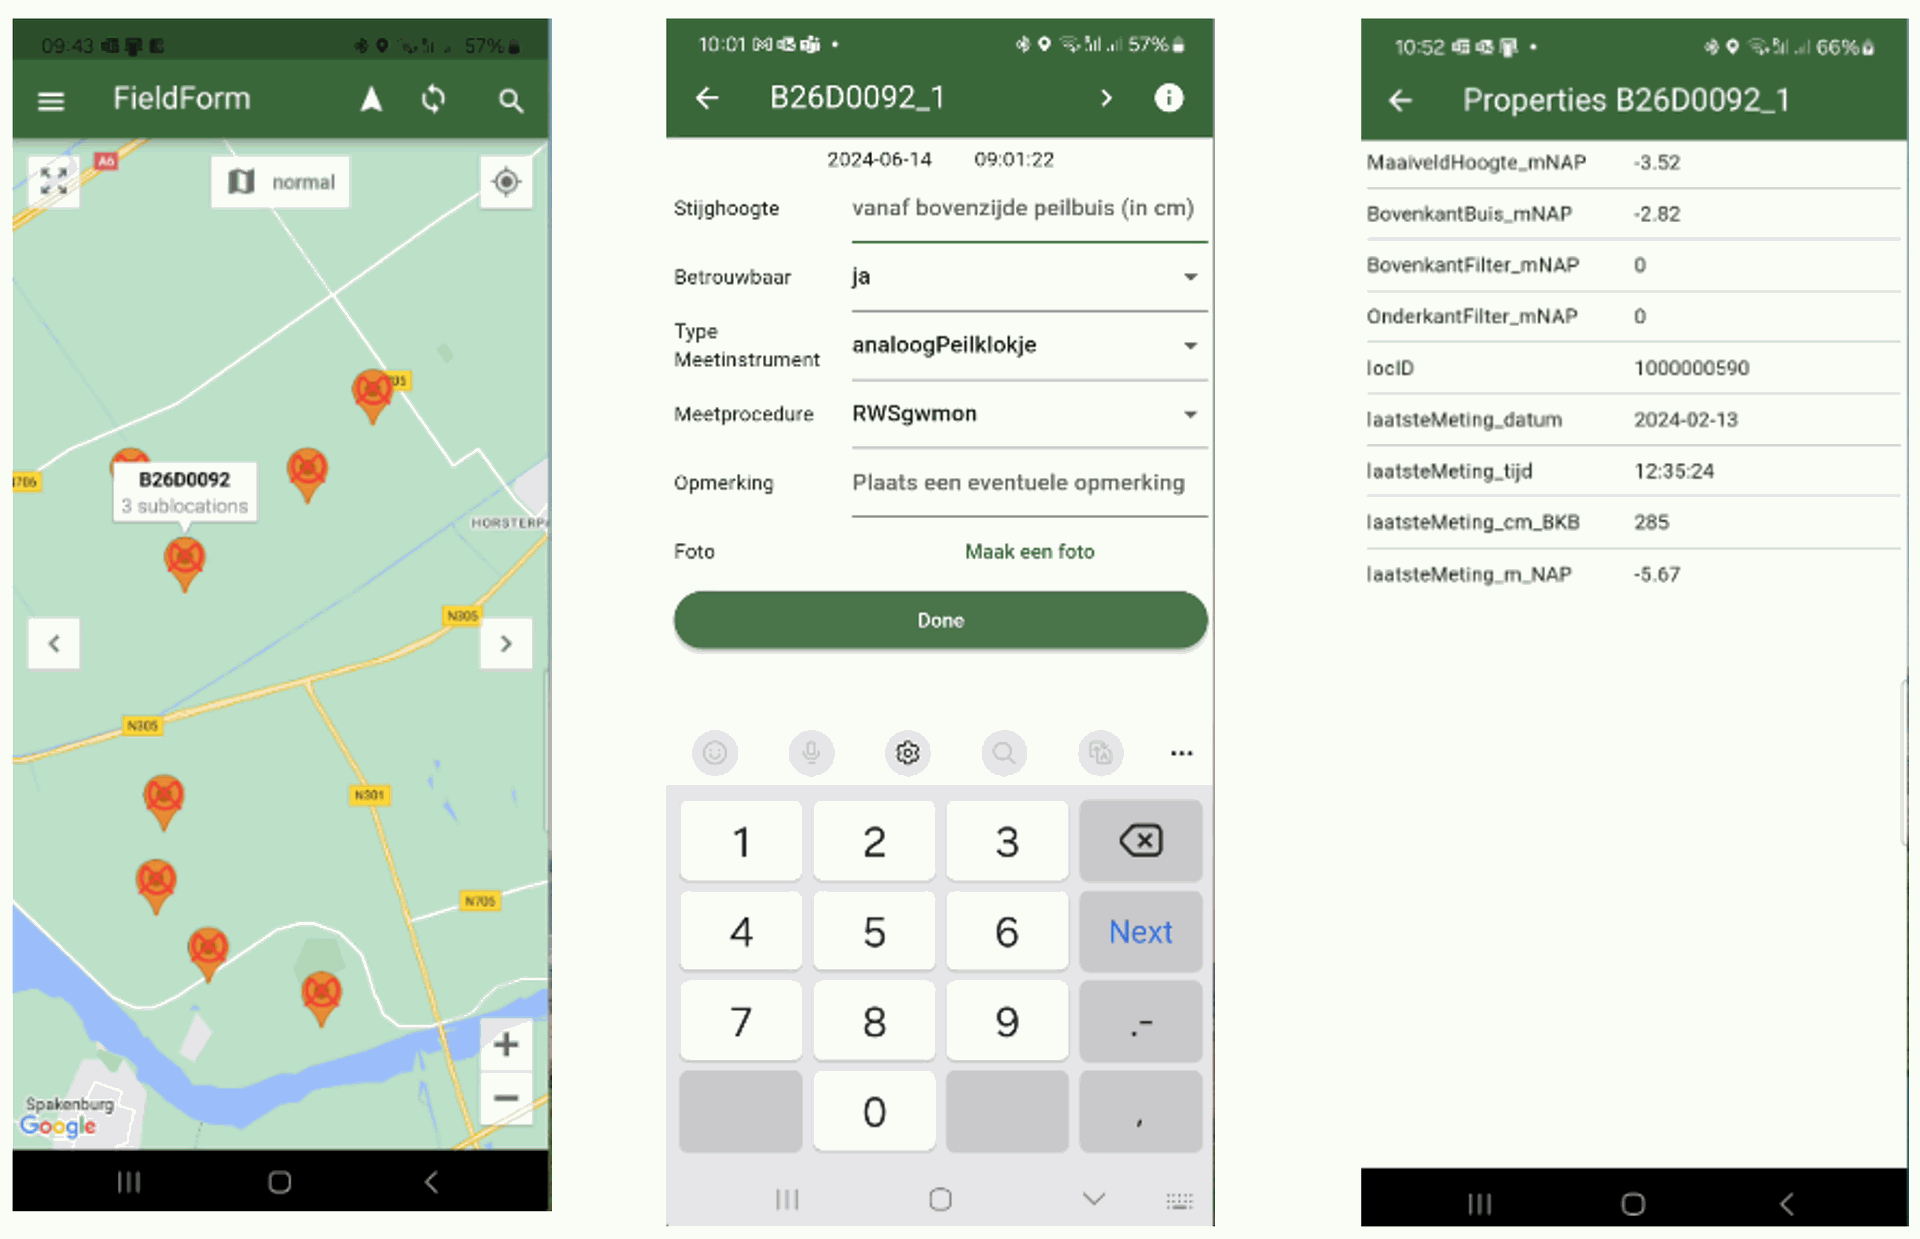Tap 'Maak een foto' link to take photo
This screenshot has height=1239, width=1920.
pos(1031,552)
